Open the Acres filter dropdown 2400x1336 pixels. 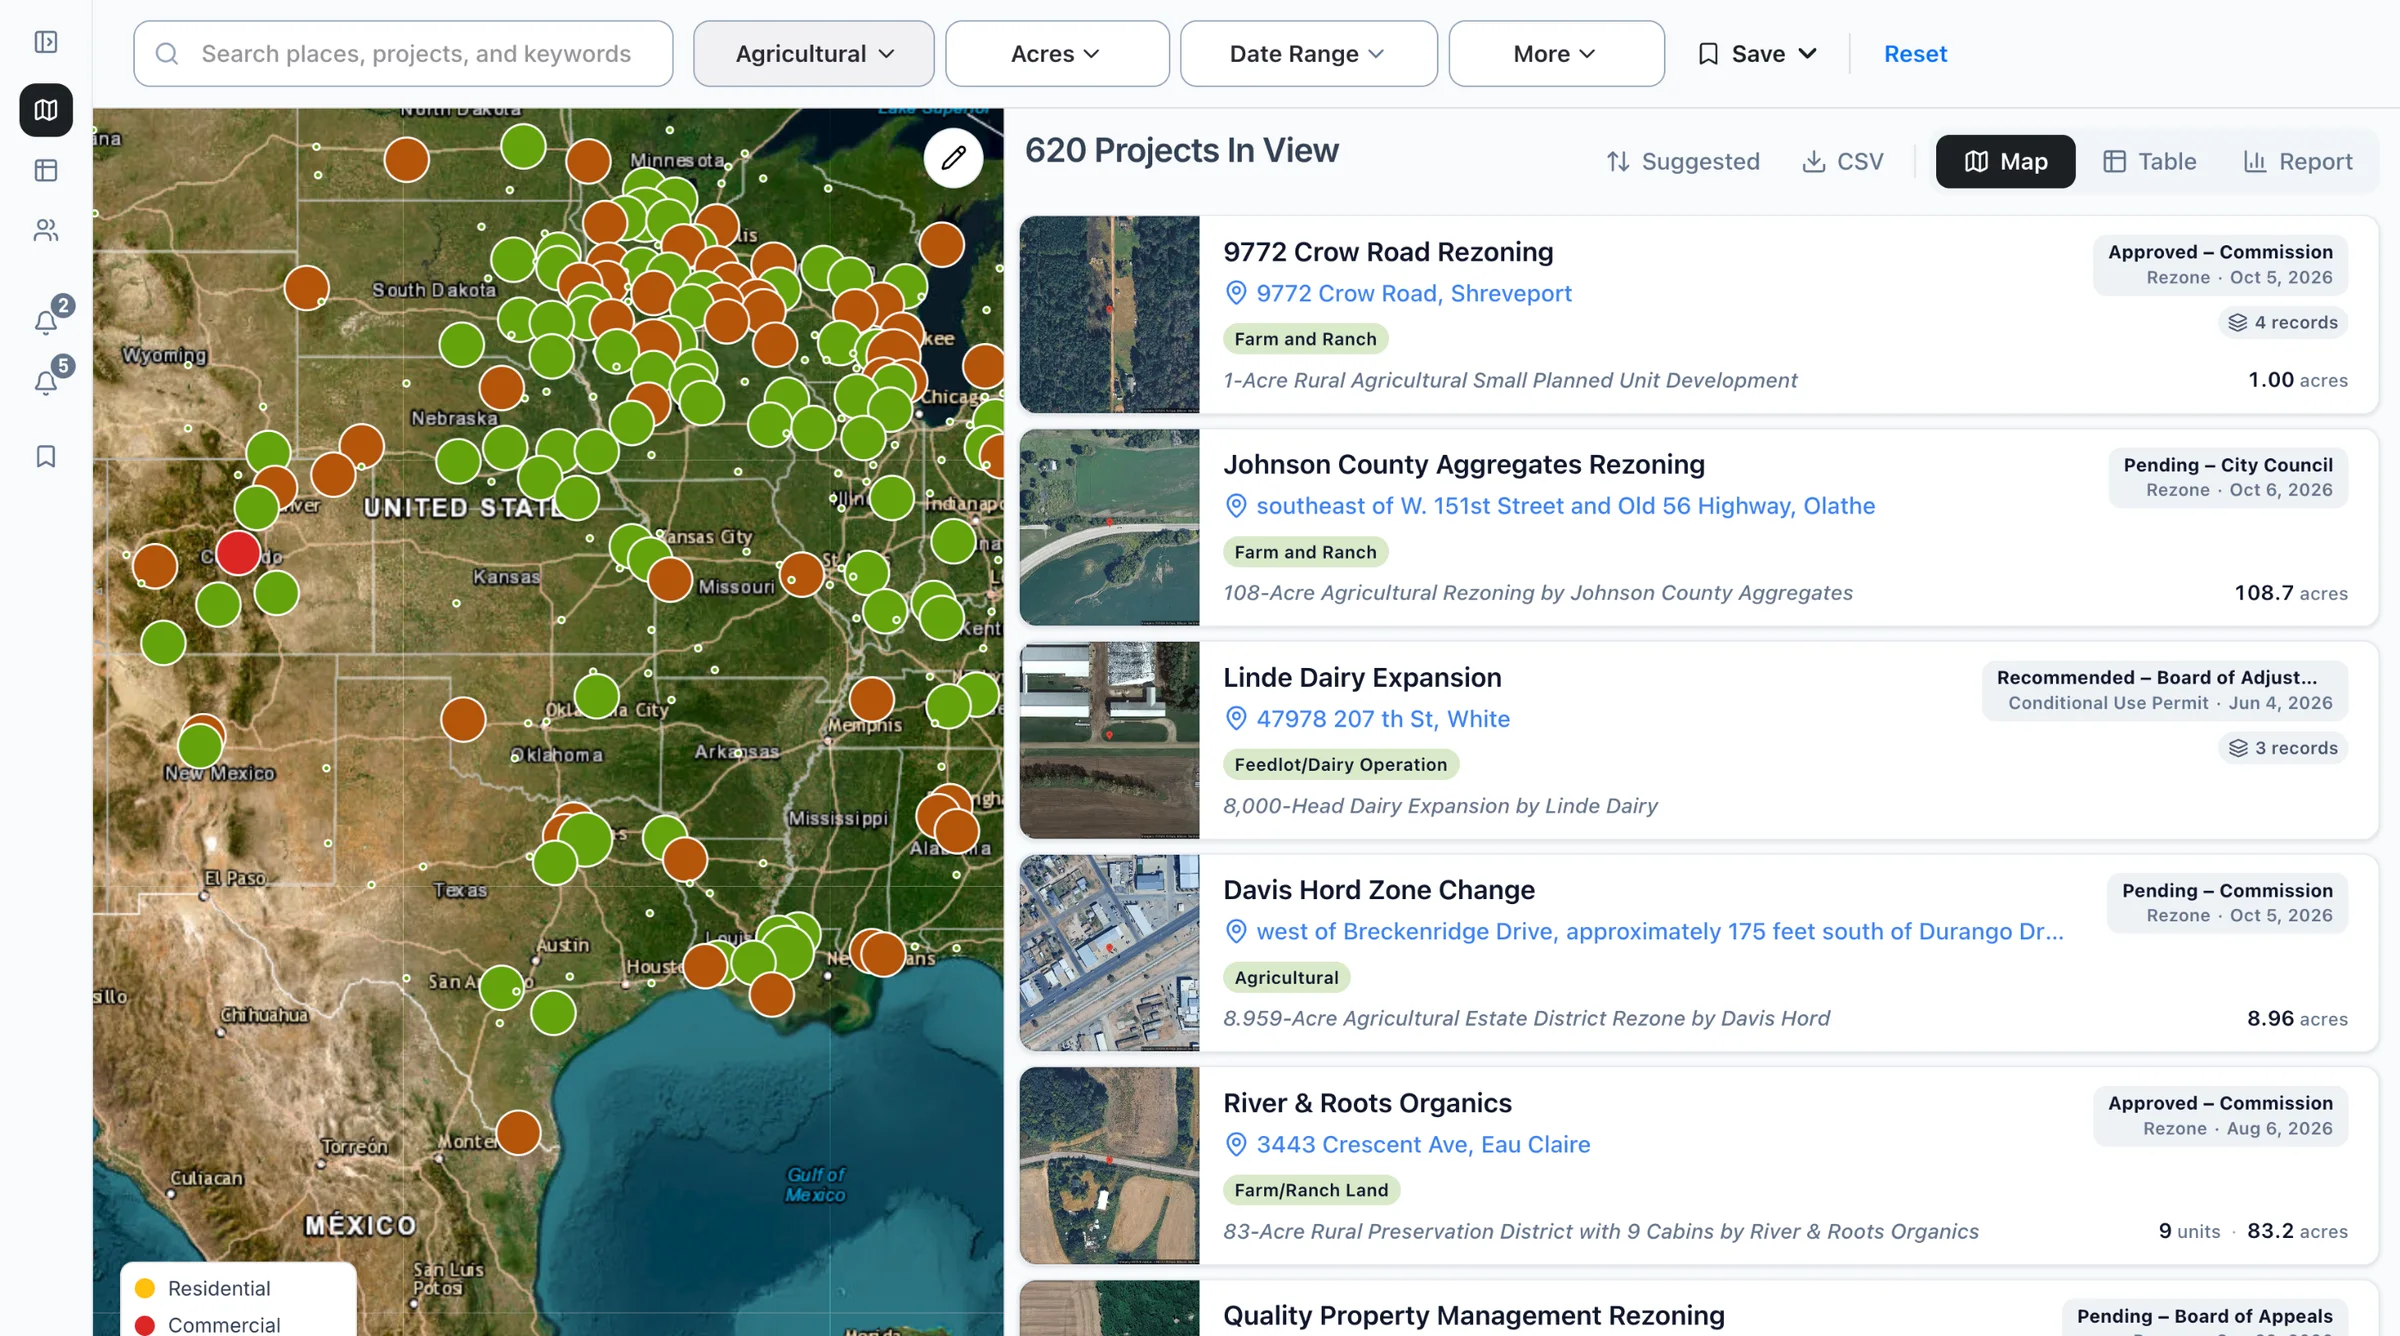click(1057, 53)
